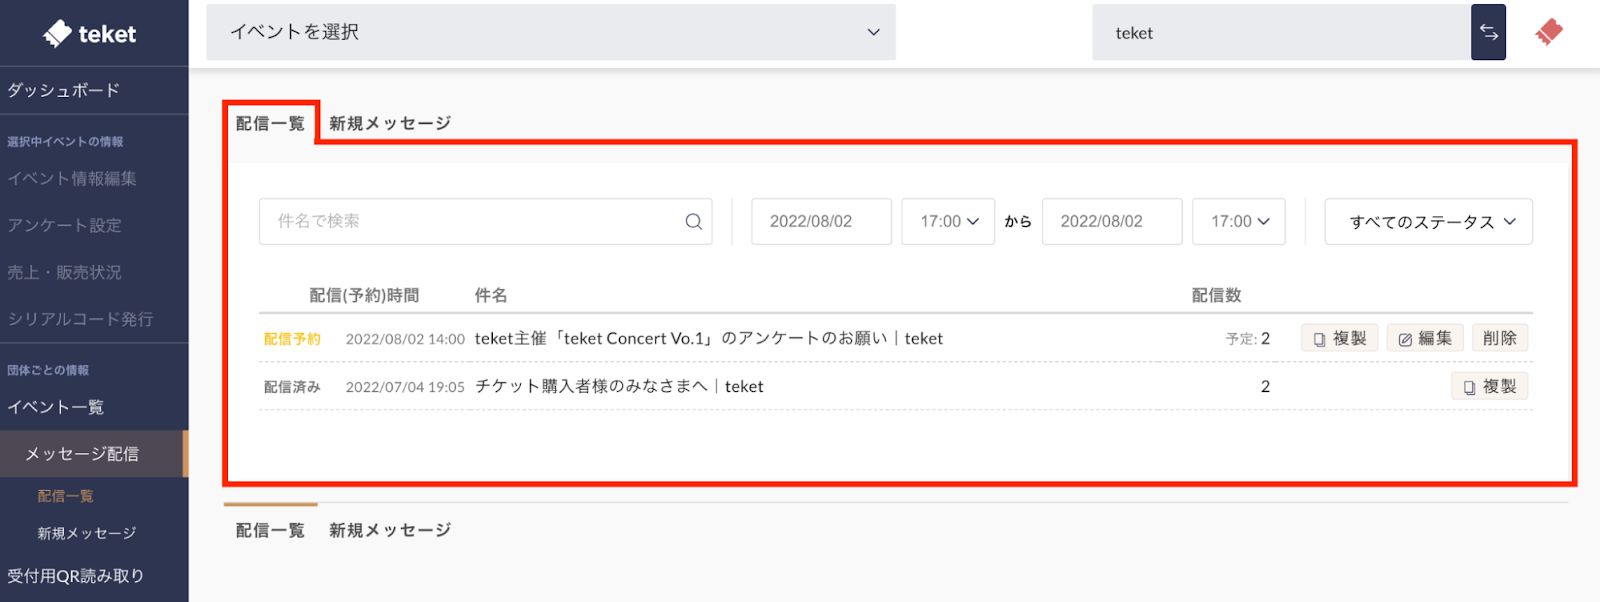Open the start time 17:00 dropdown
This screenshot has height=602, width=1600.
click(948, 222)
